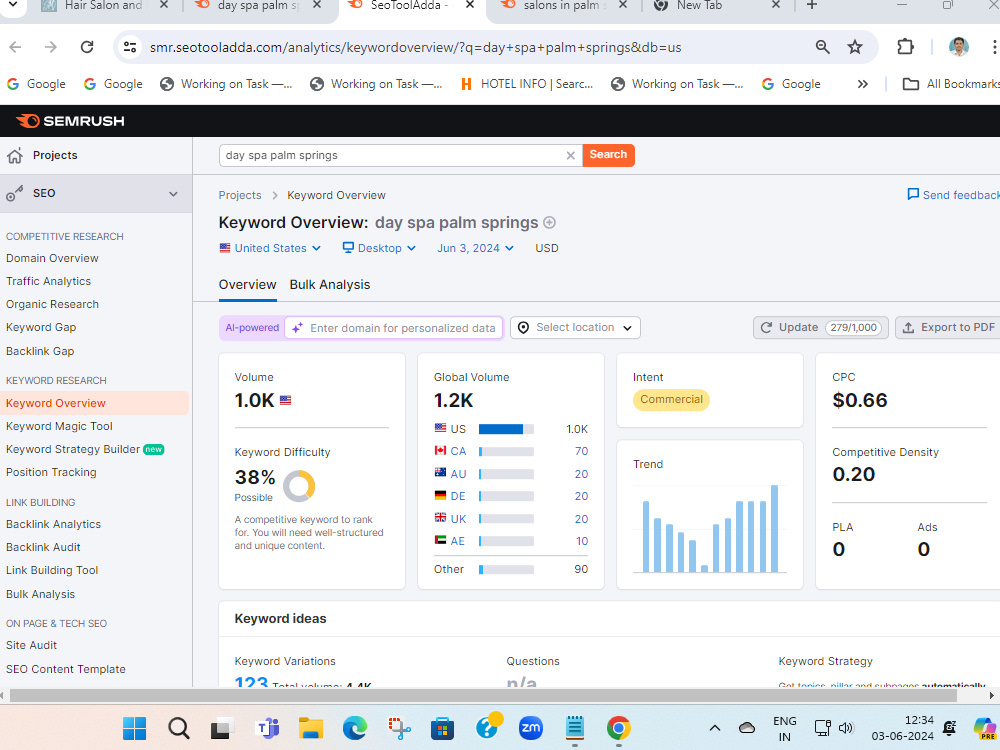1000x750 pixels.
Task: Click Projects breadcrumb link
Action: point(240,195)
